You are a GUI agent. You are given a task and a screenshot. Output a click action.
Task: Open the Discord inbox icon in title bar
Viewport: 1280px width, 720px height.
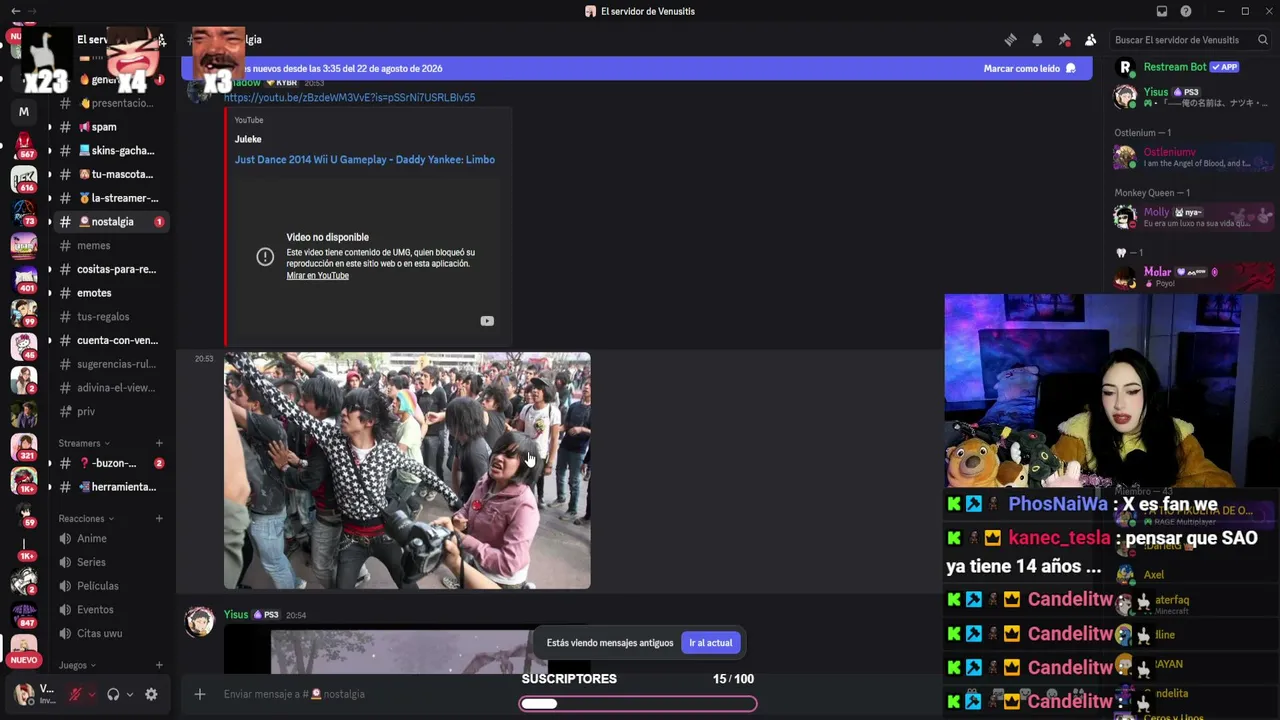point(1162,11)
